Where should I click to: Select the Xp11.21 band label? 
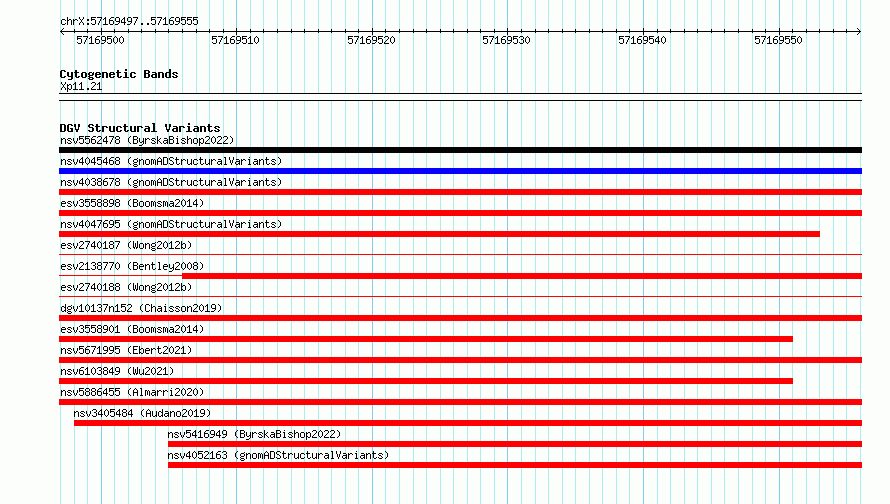[81, 86]
